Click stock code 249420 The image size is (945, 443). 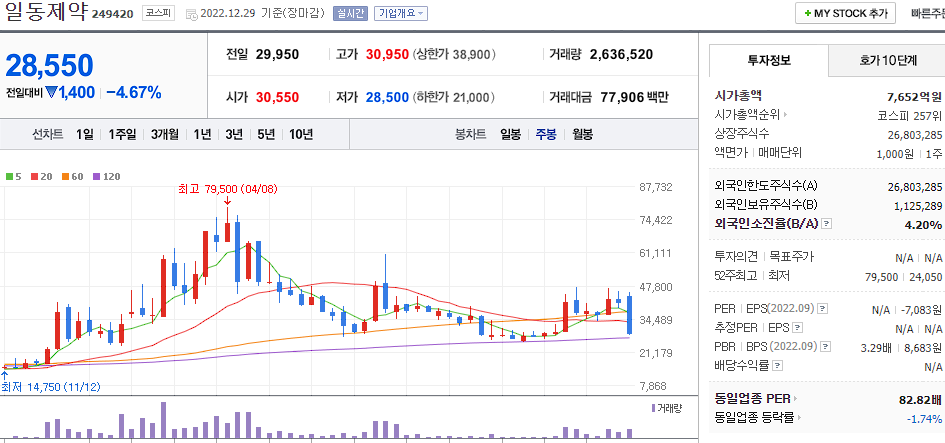(112, 14)
